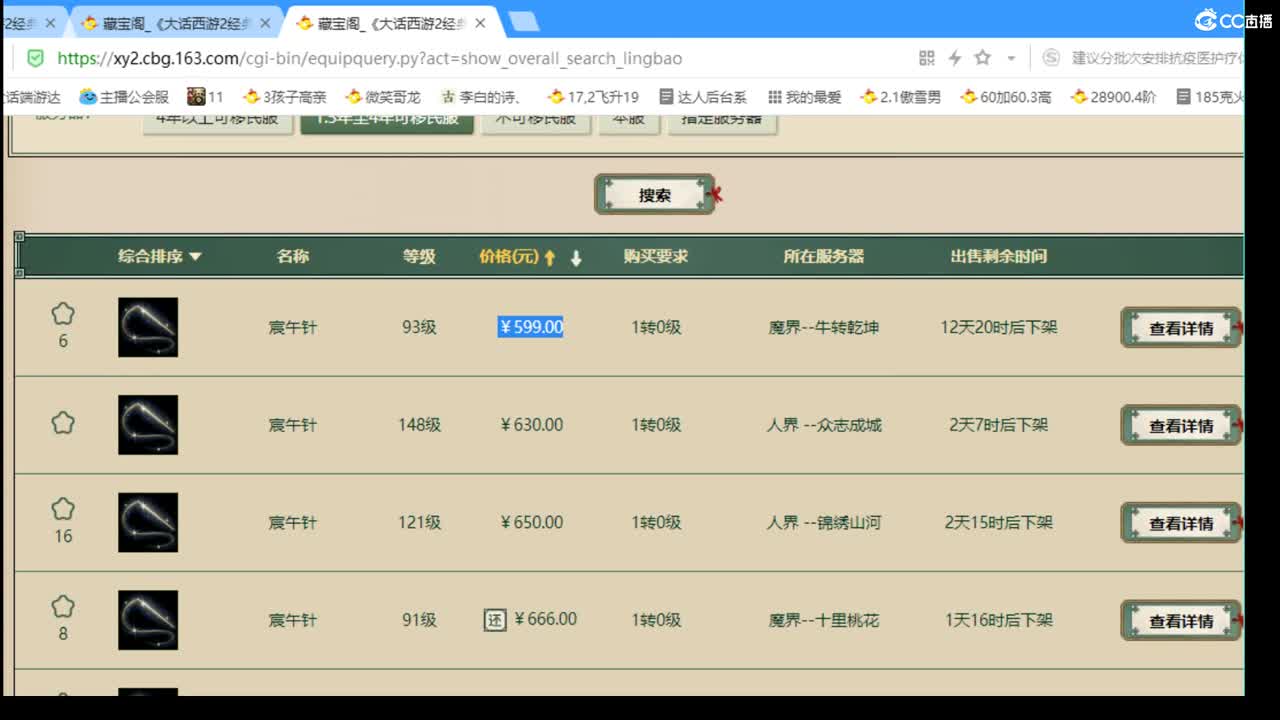
Task: Click the highlighted ¥599.00 price
Action: click(x=530, y=327)
